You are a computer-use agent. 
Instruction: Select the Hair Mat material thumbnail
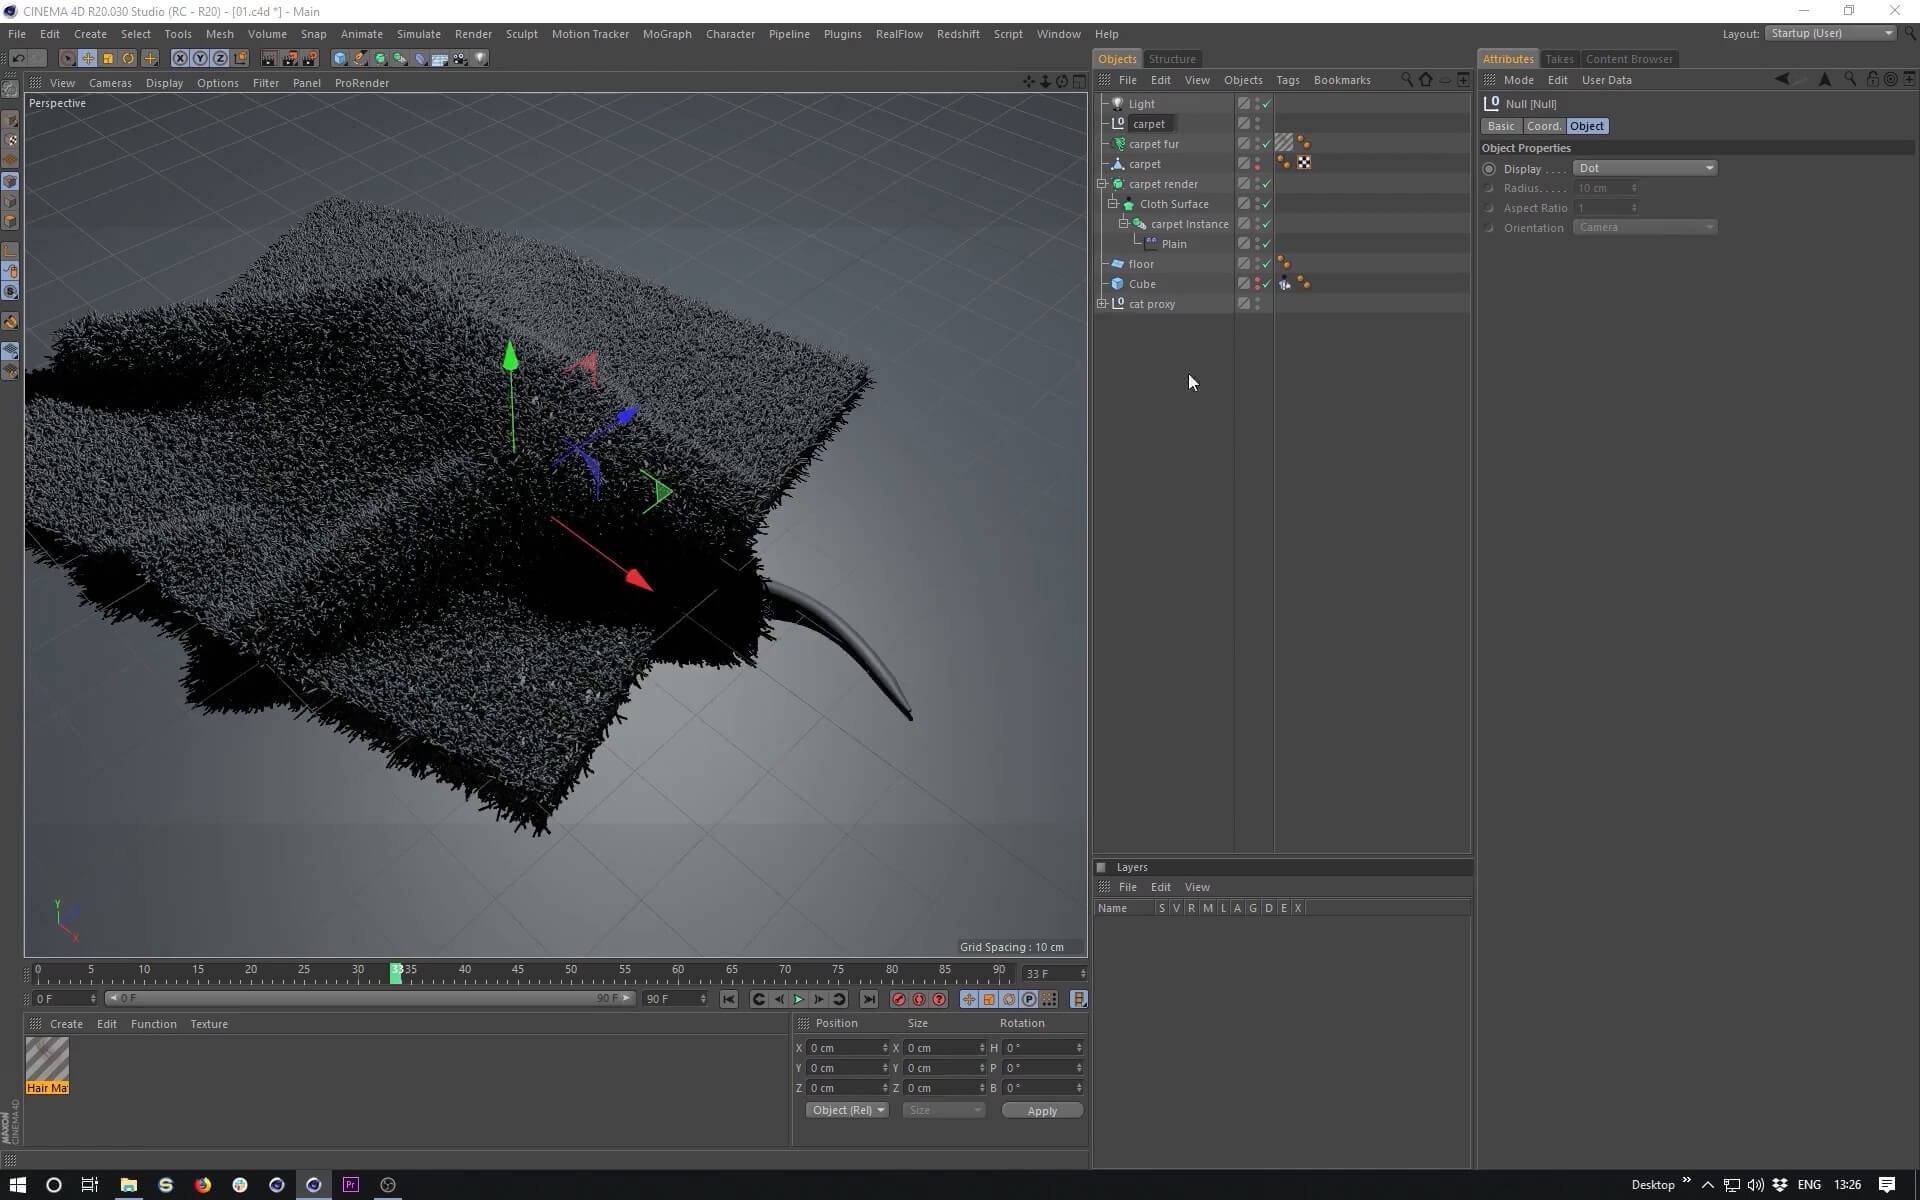[47, 1060]
